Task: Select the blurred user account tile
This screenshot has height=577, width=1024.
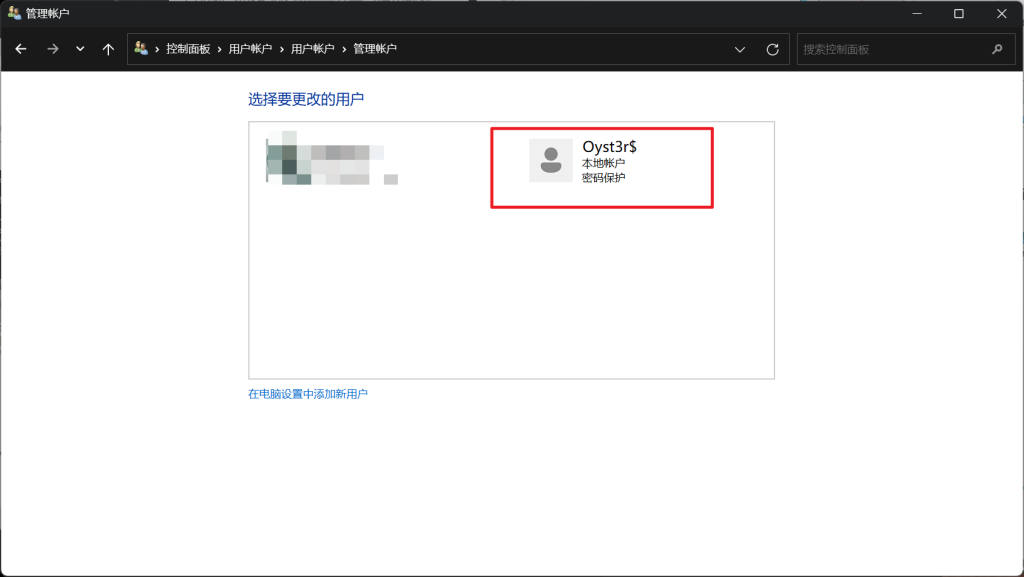Action: (x=330, y=160)
